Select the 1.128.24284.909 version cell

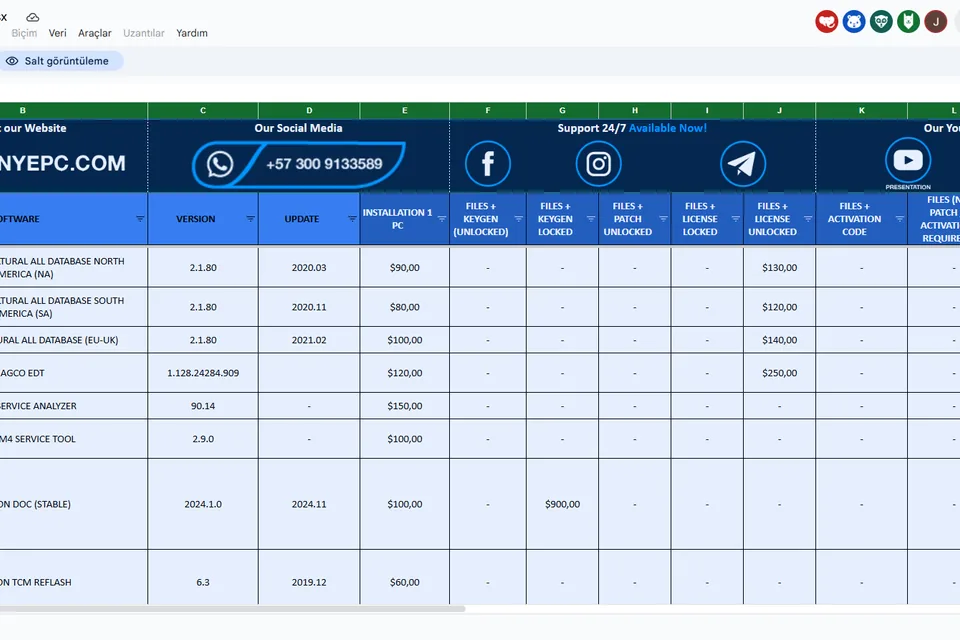[x=203, y=373]
